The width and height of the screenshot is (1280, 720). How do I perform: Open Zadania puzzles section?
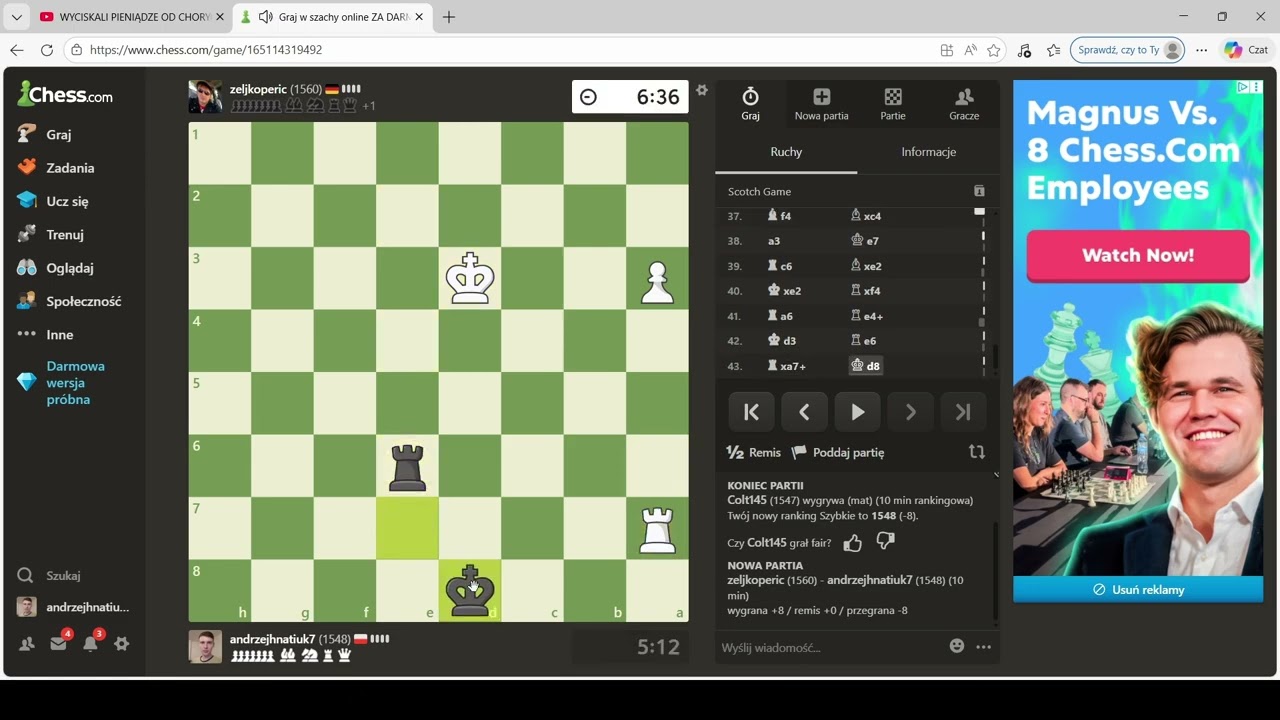tap(72, 168)
